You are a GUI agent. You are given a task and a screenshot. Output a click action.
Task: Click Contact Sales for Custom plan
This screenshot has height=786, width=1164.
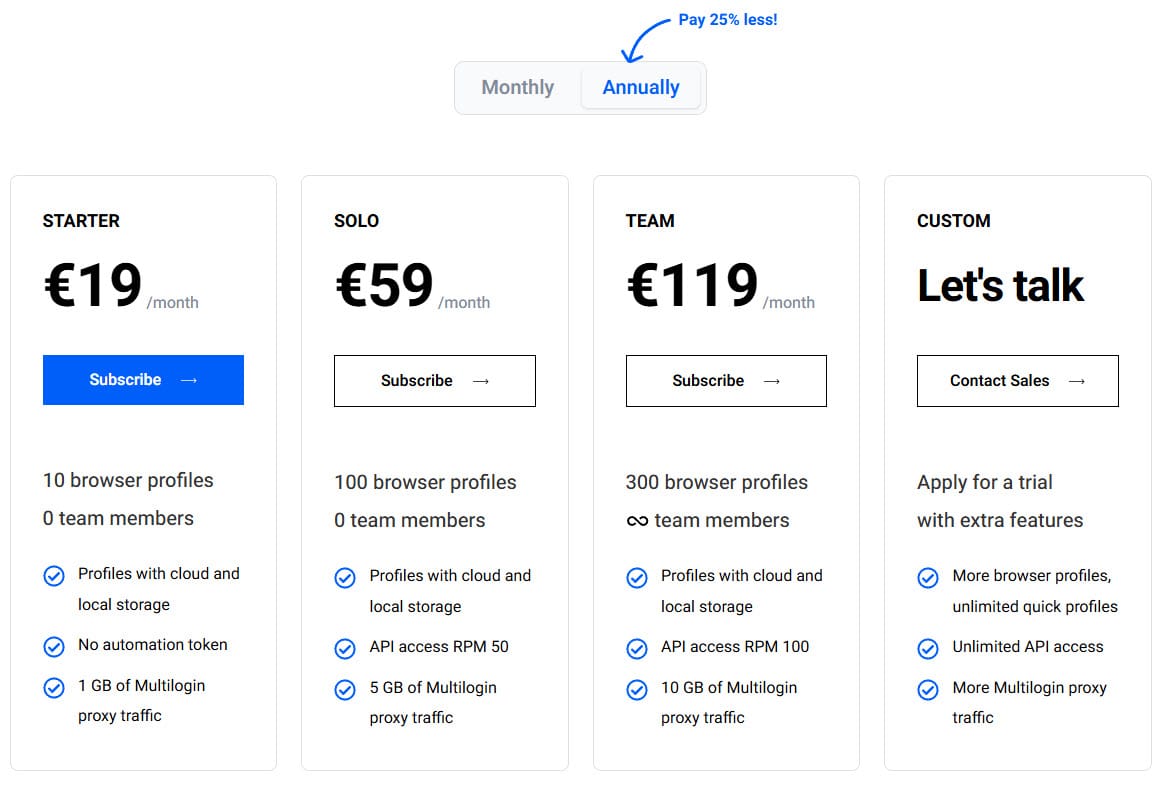[1017, 381]
